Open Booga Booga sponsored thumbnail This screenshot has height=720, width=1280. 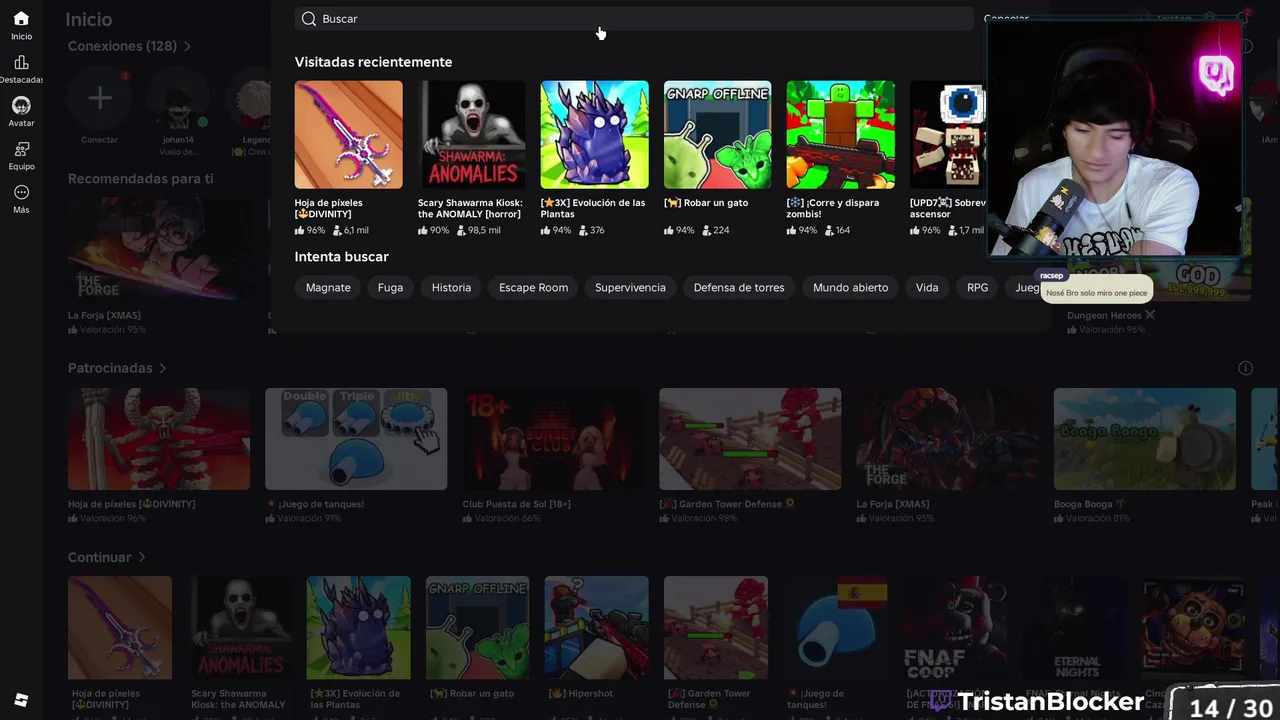[x=1144, y=439]
